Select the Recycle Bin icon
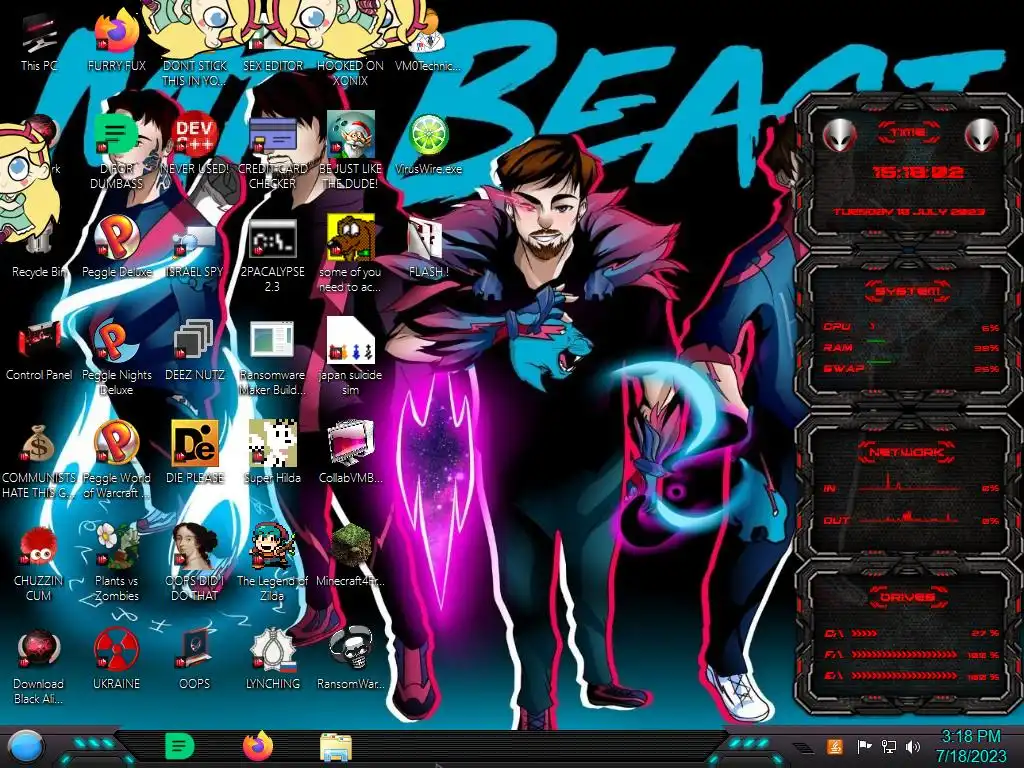The width and height of the screenshot is (1024, 768). click(39, 251)
